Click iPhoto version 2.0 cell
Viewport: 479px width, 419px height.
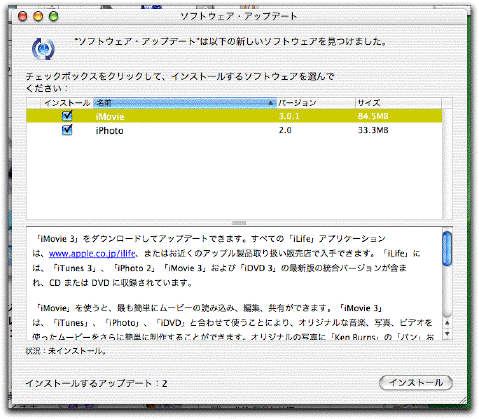point(285,130)
